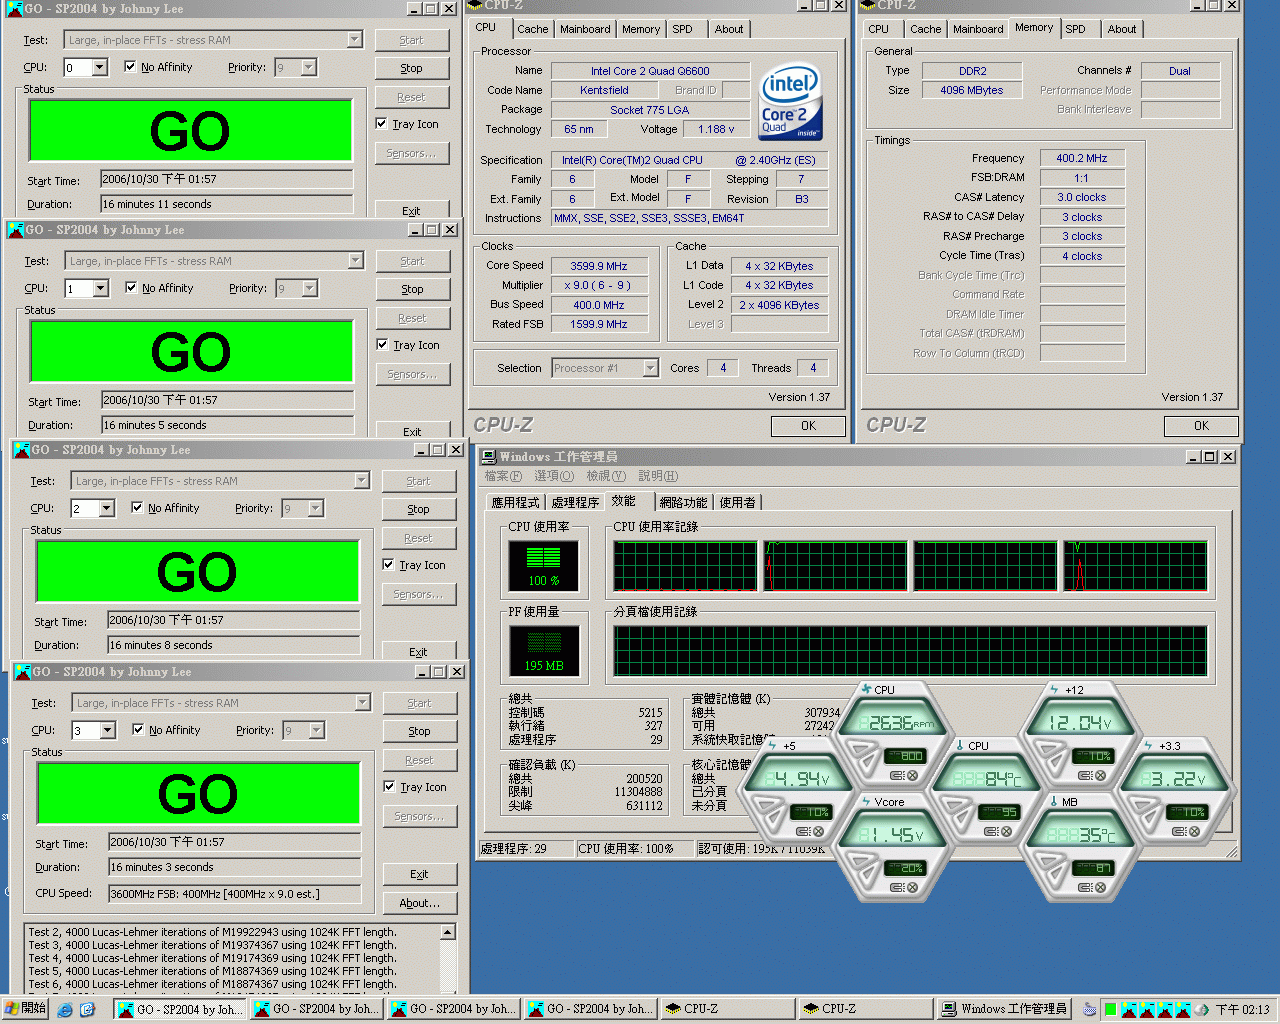Image resolution: width=1280 pixels, height=1024 pixels.
Task: Click Stop in CPU 2 SP2004 window
Action: pyautogui.click(x=418, y=509)
